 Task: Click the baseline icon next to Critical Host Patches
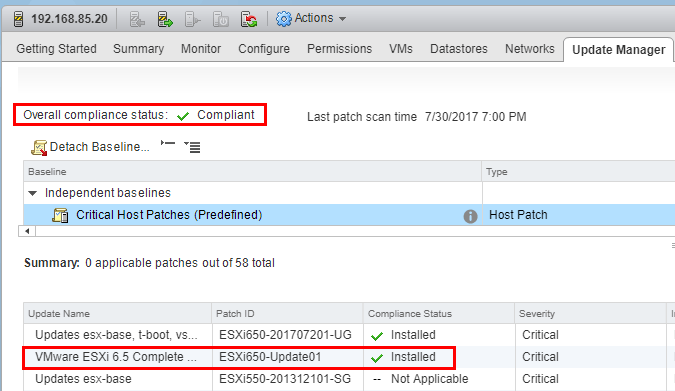(60, 215)
